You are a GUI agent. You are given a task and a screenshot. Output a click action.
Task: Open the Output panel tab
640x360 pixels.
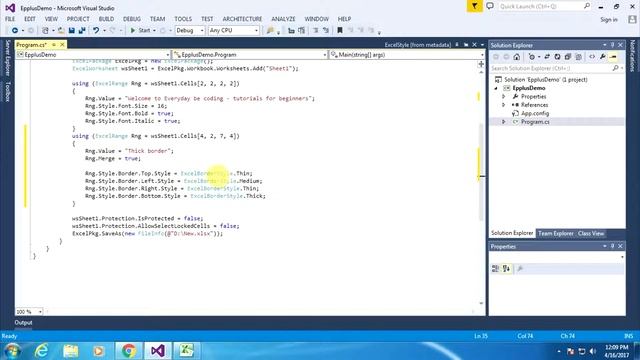[x=23, y=322]
